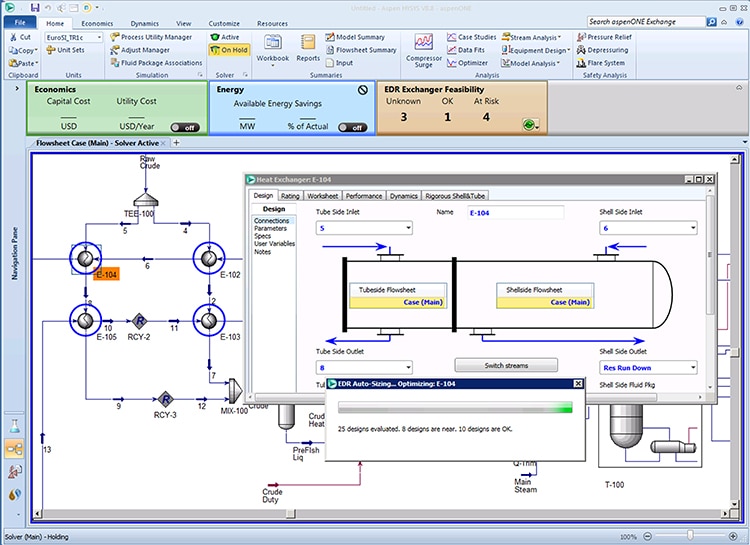The image size is (750, 545).
Task: Select the RCY-3 recycle block
Action: coord(165,399)
